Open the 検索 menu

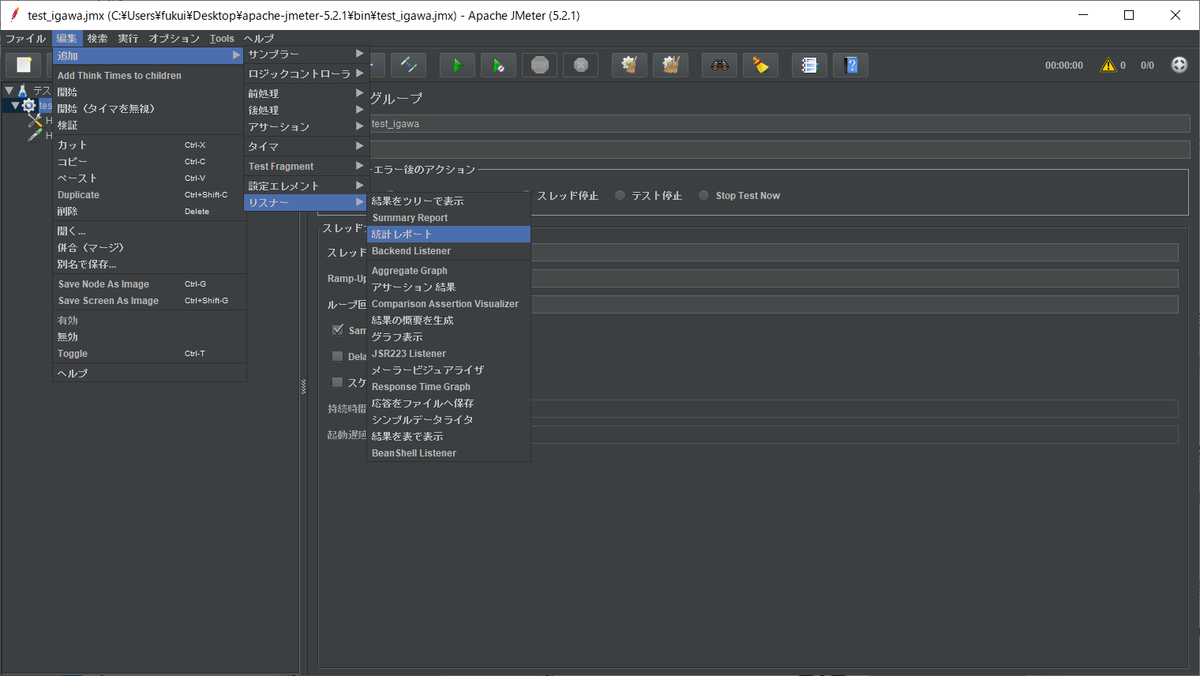point(97,38)
